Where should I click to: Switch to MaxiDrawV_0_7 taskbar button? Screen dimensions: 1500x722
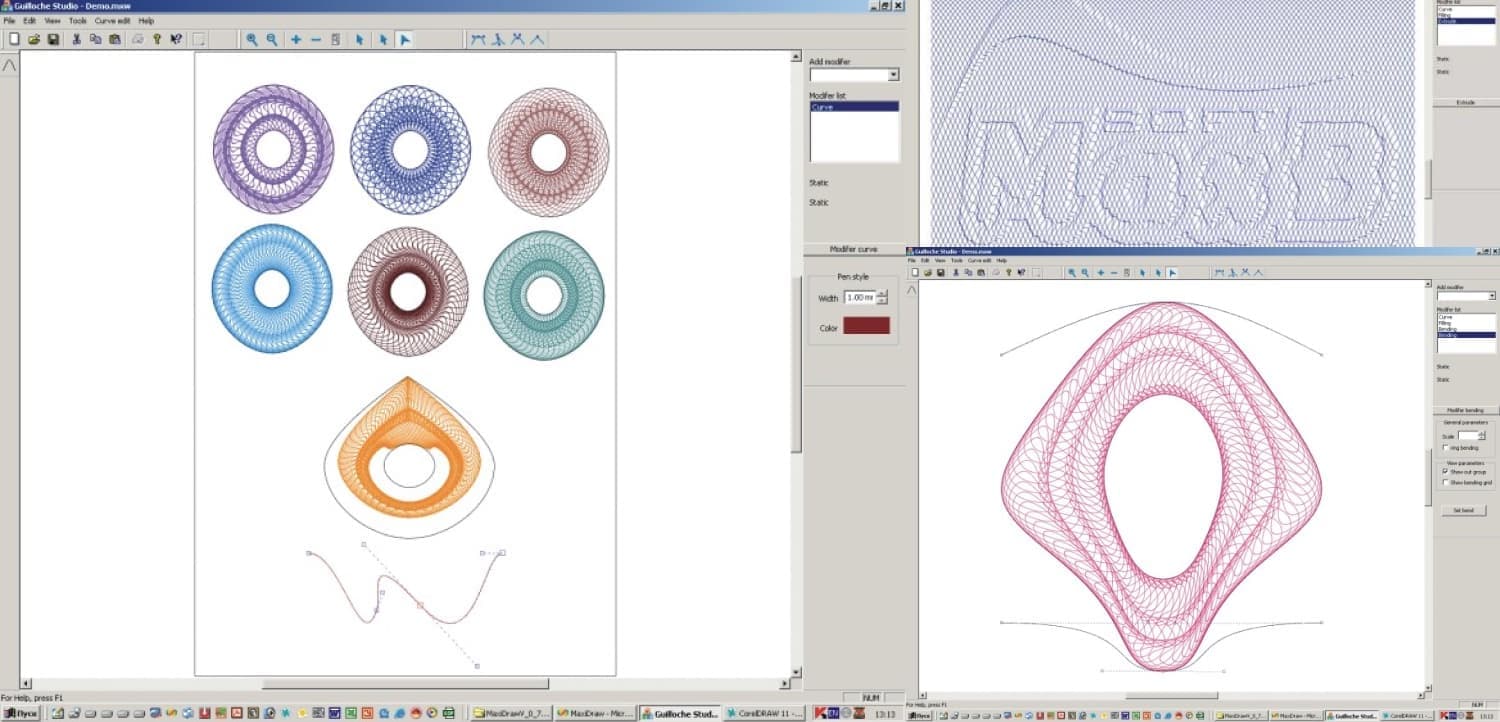point(513,713)
